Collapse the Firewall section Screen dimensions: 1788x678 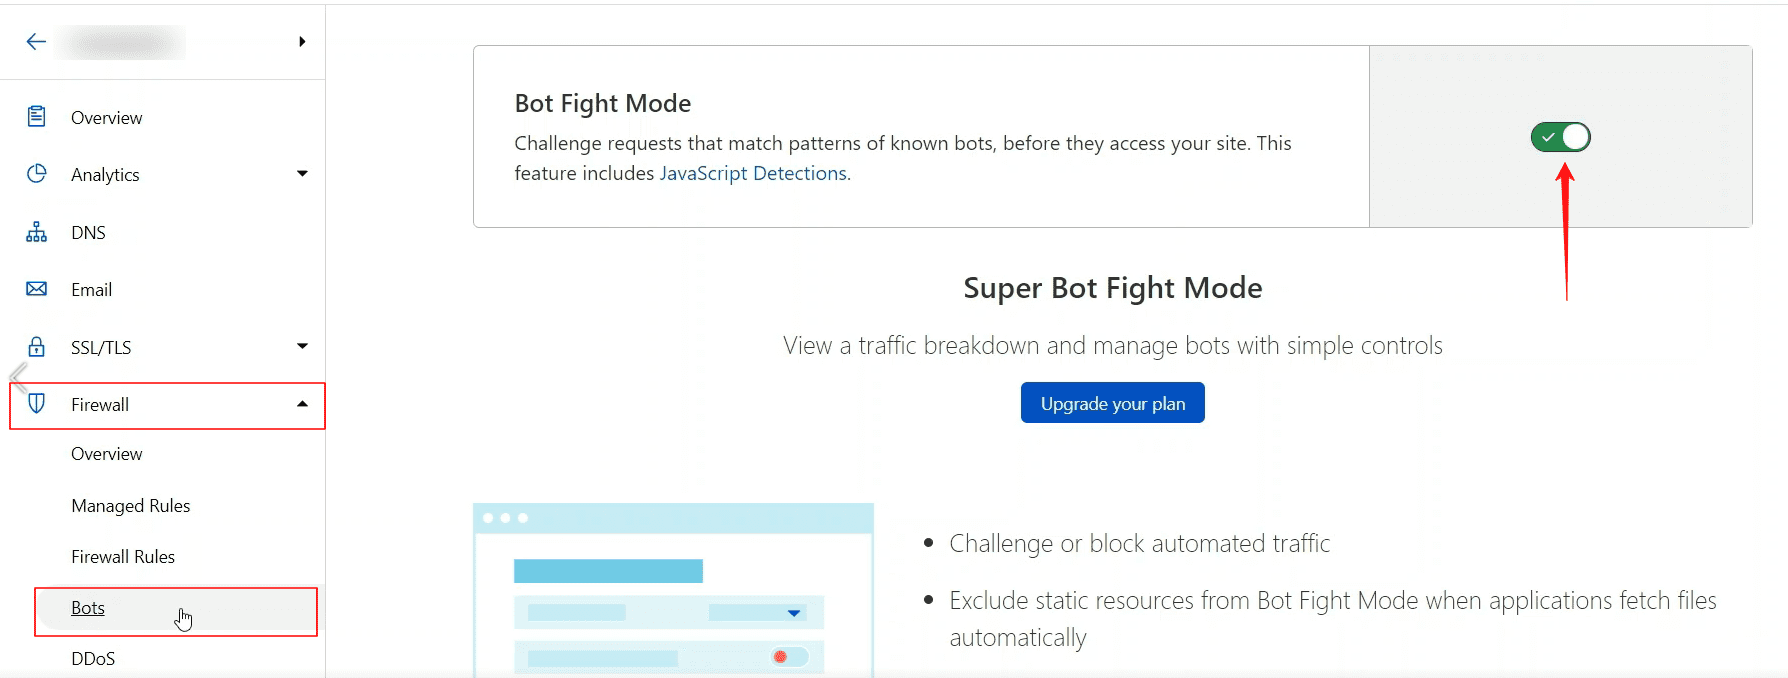[302, 404]
